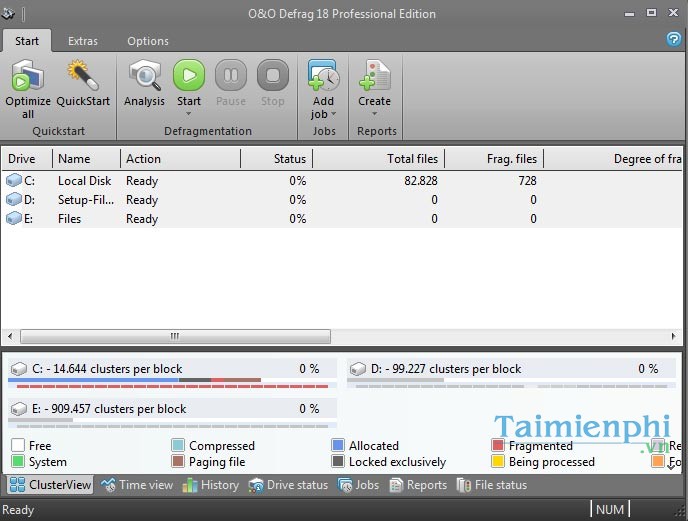Click the C: cluster view disk icon
Screen dimensions: 688x521
[18, 369]
